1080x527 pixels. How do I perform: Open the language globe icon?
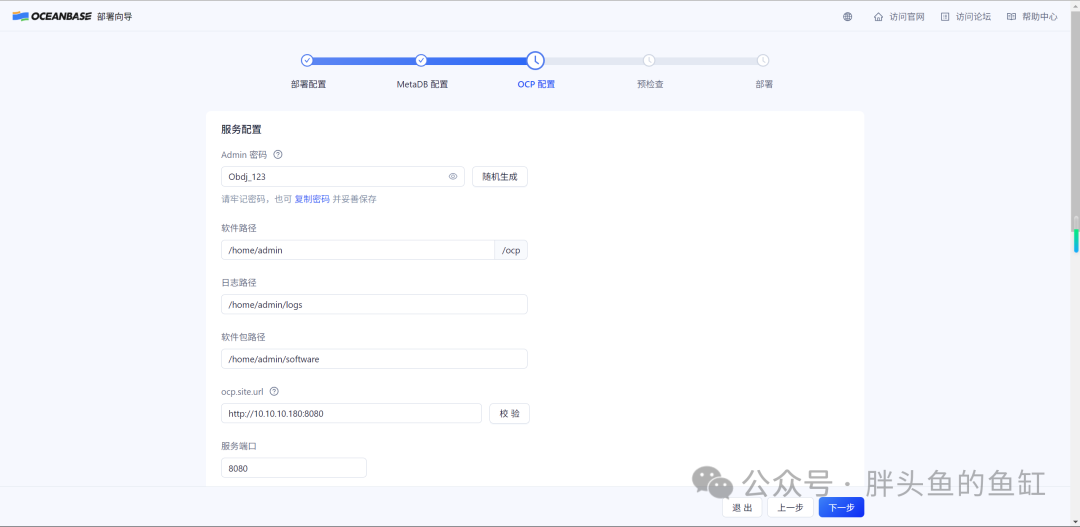848,17
